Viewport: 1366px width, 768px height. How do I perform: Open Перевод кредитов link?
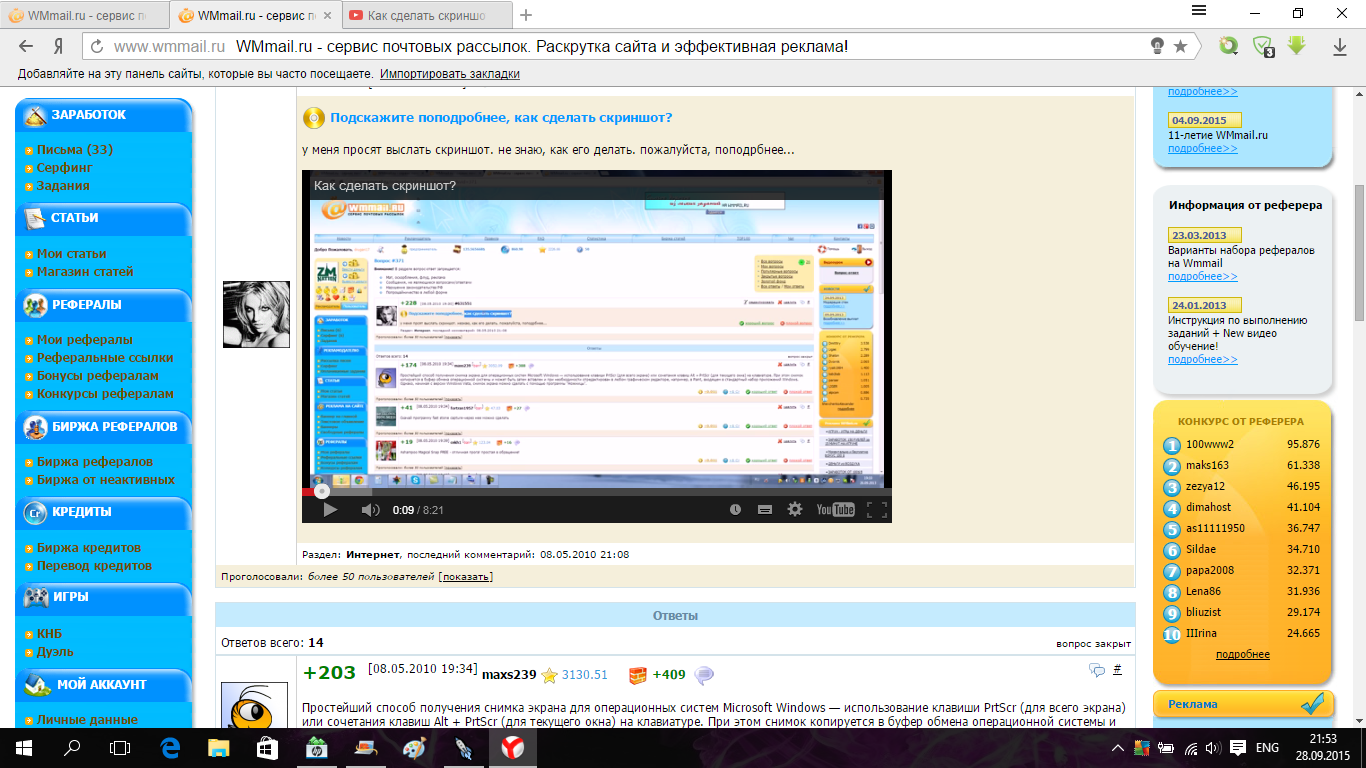coord(94,566)
